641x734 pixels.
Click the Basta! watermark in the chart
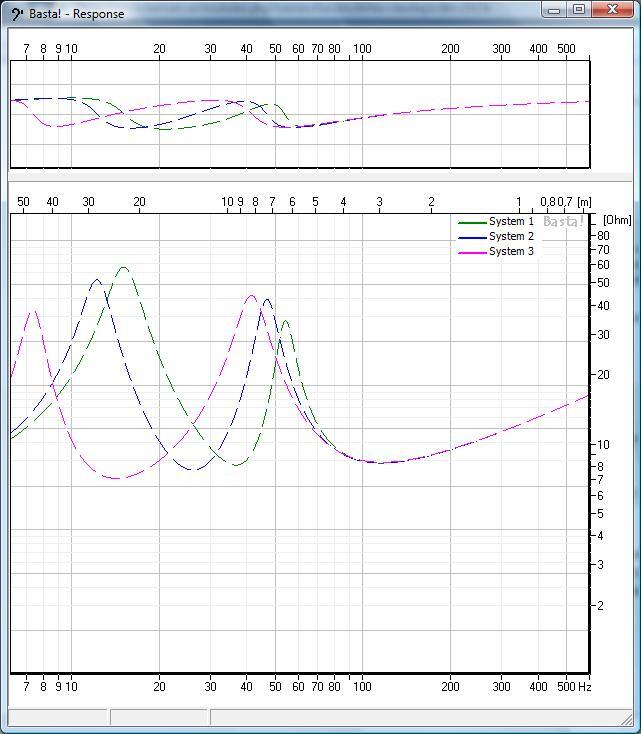[563, 222]
